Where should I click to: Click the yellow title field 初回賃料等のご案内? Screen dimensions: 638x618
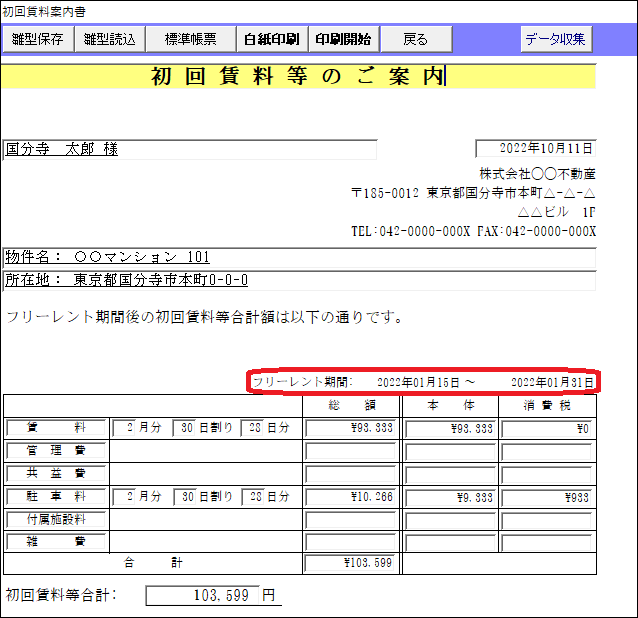pyautogui.click(x=298, y=77)
